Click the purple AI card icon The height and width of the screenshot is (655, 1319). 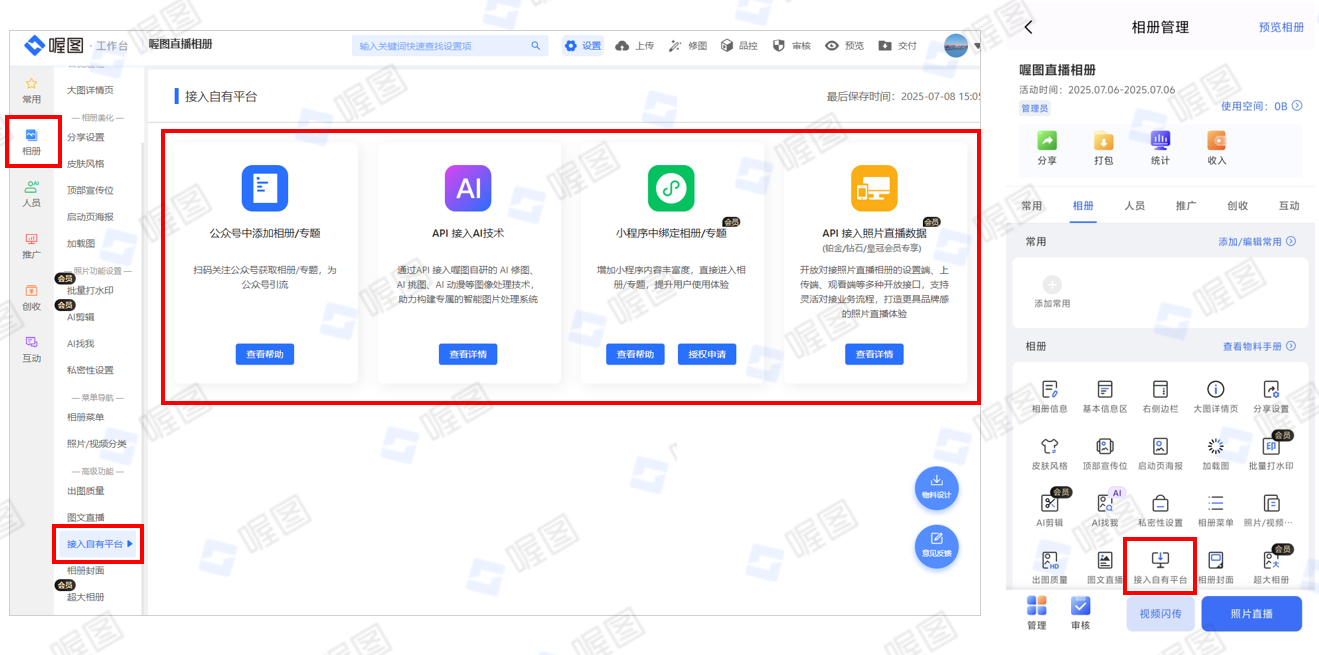pos(468,188)
